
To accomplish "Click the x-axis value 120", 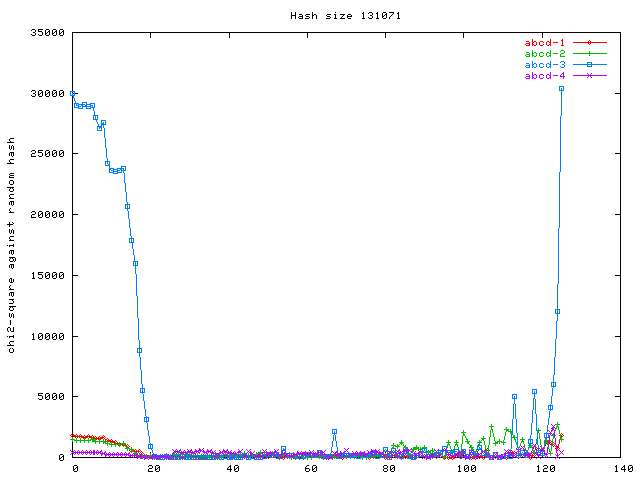I will 545,469.
